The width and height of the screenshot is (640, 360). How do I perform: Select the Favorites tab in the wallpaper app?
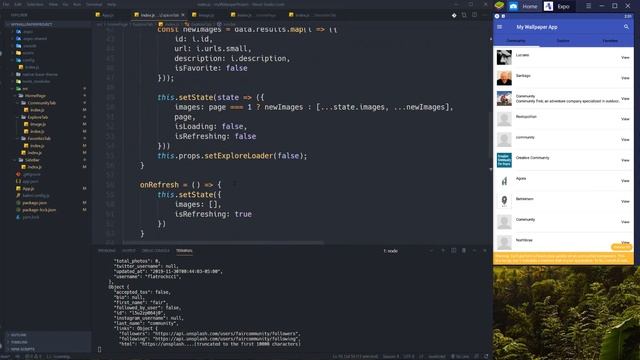click(x=610, y=41)
